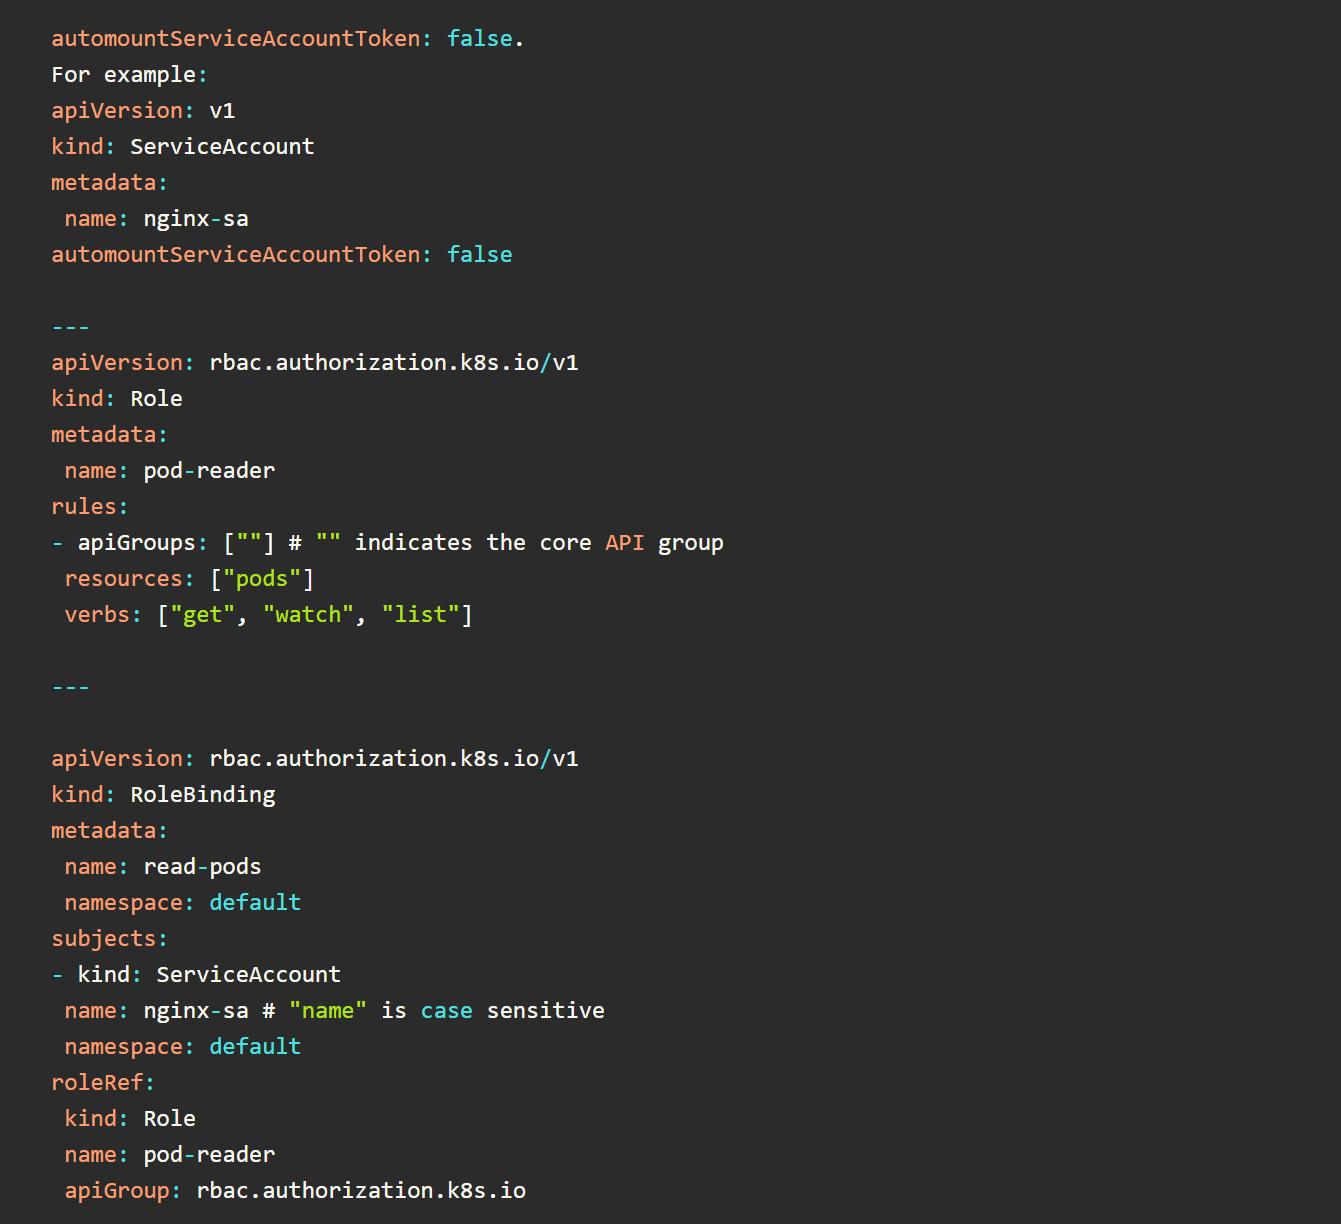Click the "get" verb string

point(203,615)
